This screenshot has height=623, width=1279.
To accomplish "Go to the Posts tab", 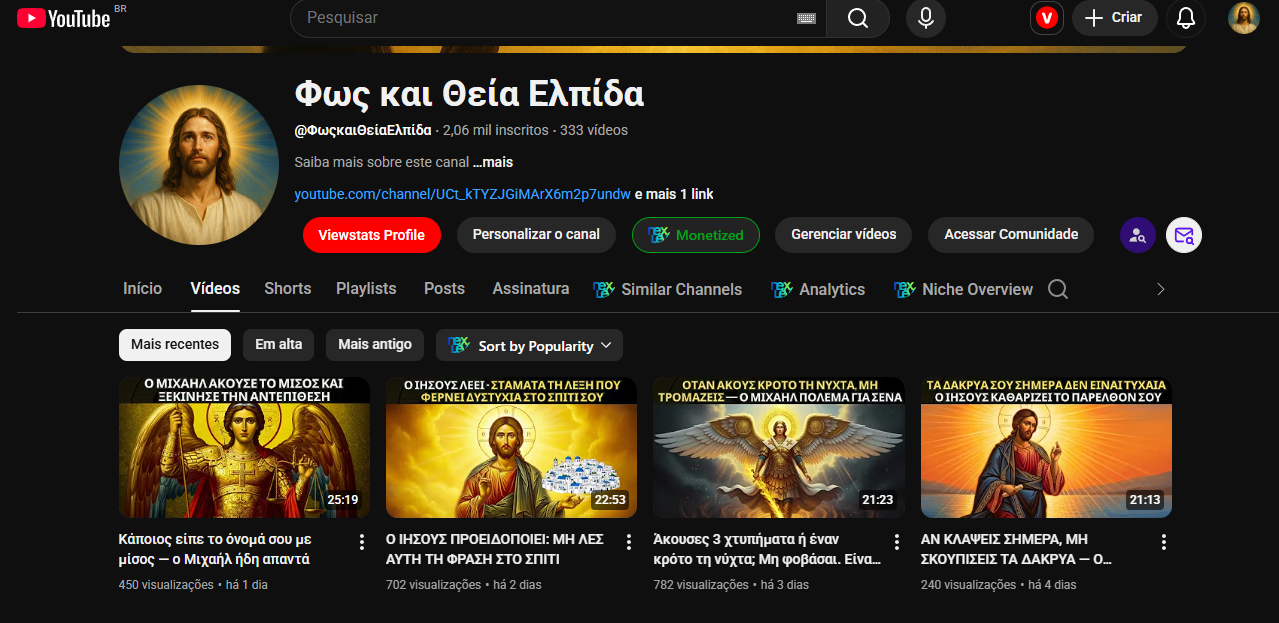I will pos(444,288).
